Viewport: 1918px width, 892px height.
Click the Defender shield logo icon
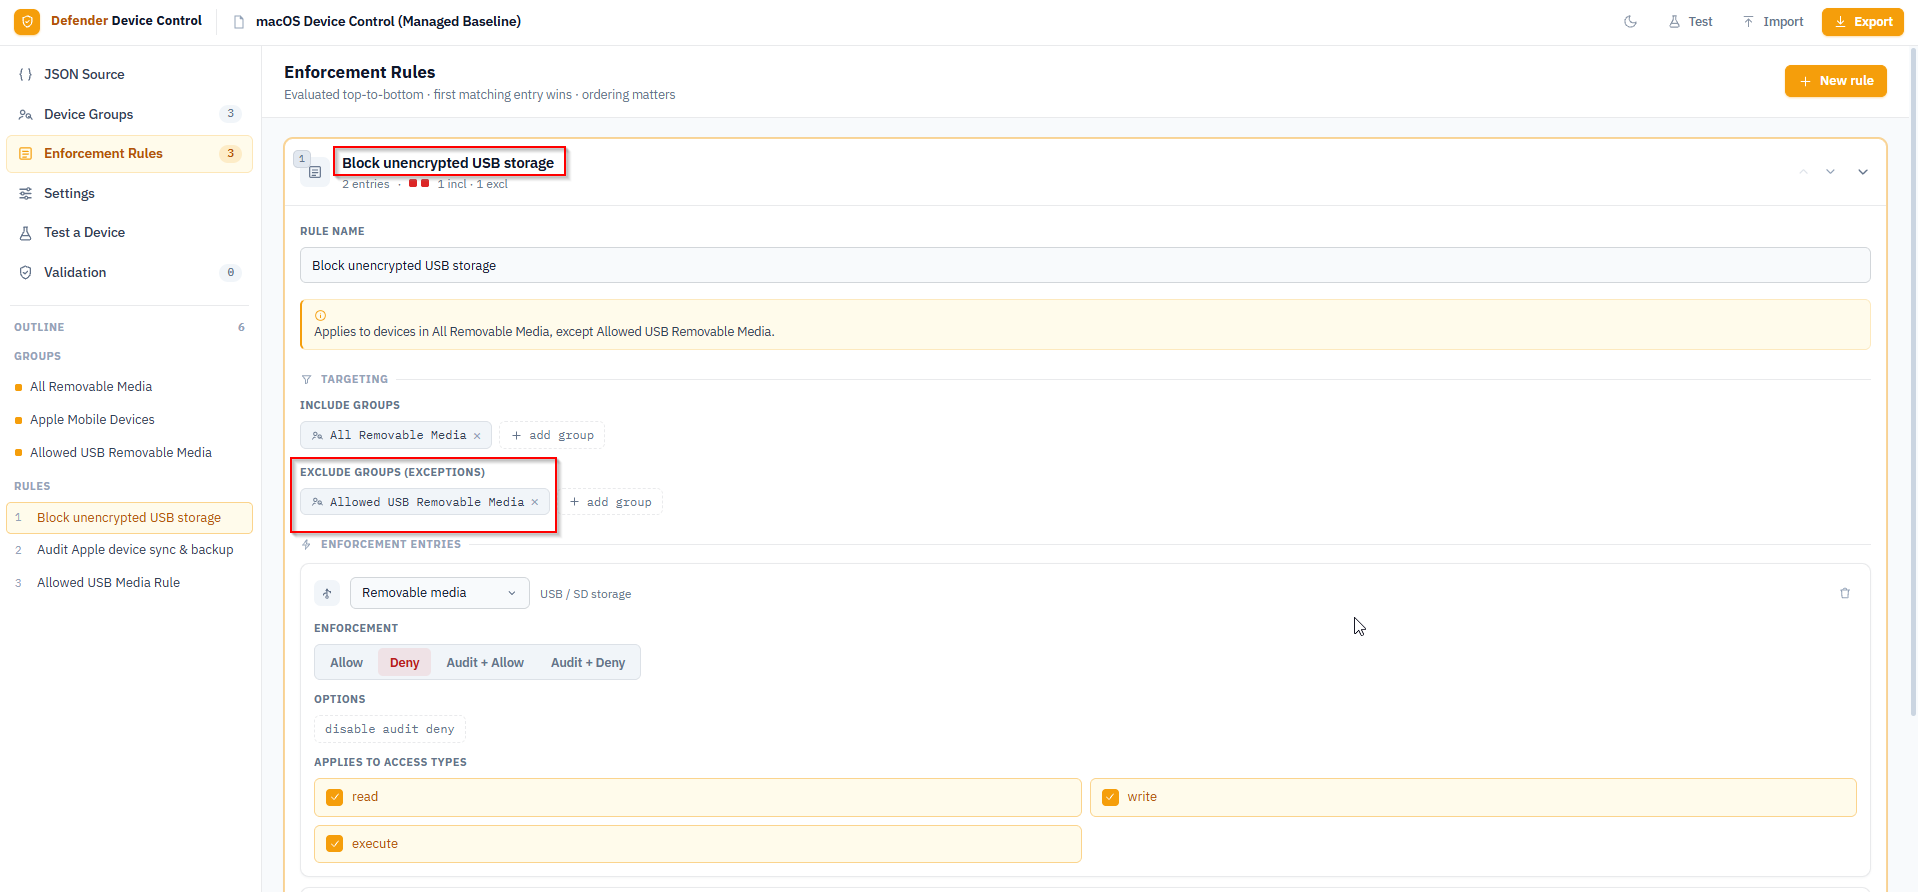coord(27,21)
